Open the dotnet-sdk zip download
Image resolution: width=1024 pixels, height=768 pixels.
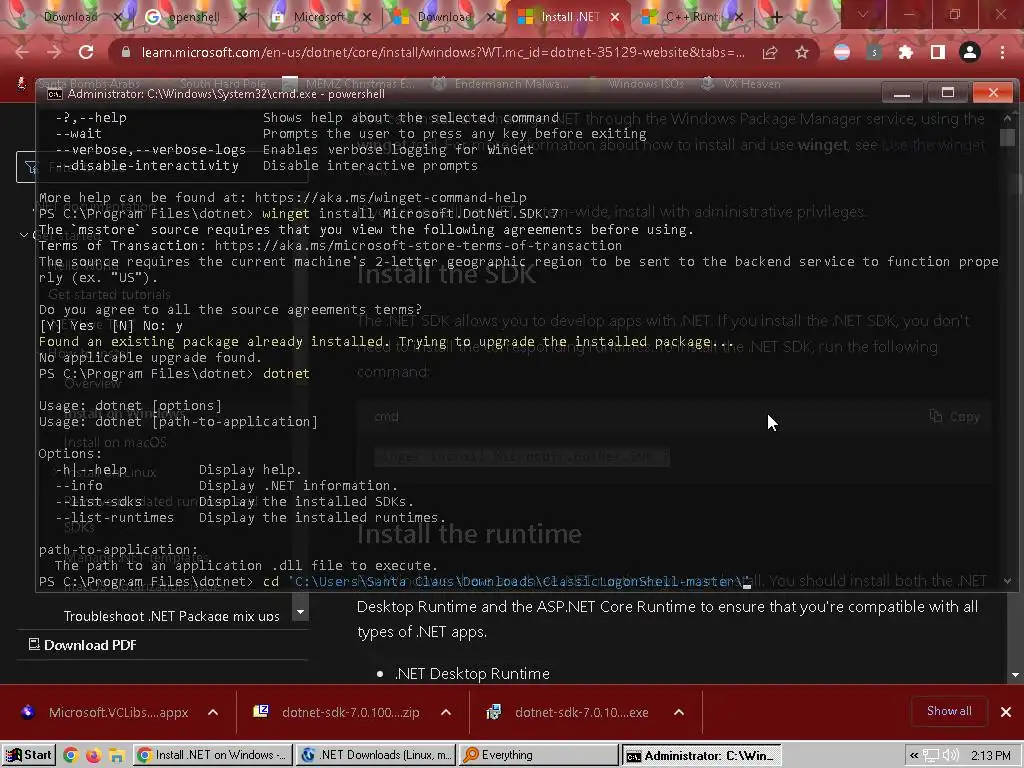337,712
